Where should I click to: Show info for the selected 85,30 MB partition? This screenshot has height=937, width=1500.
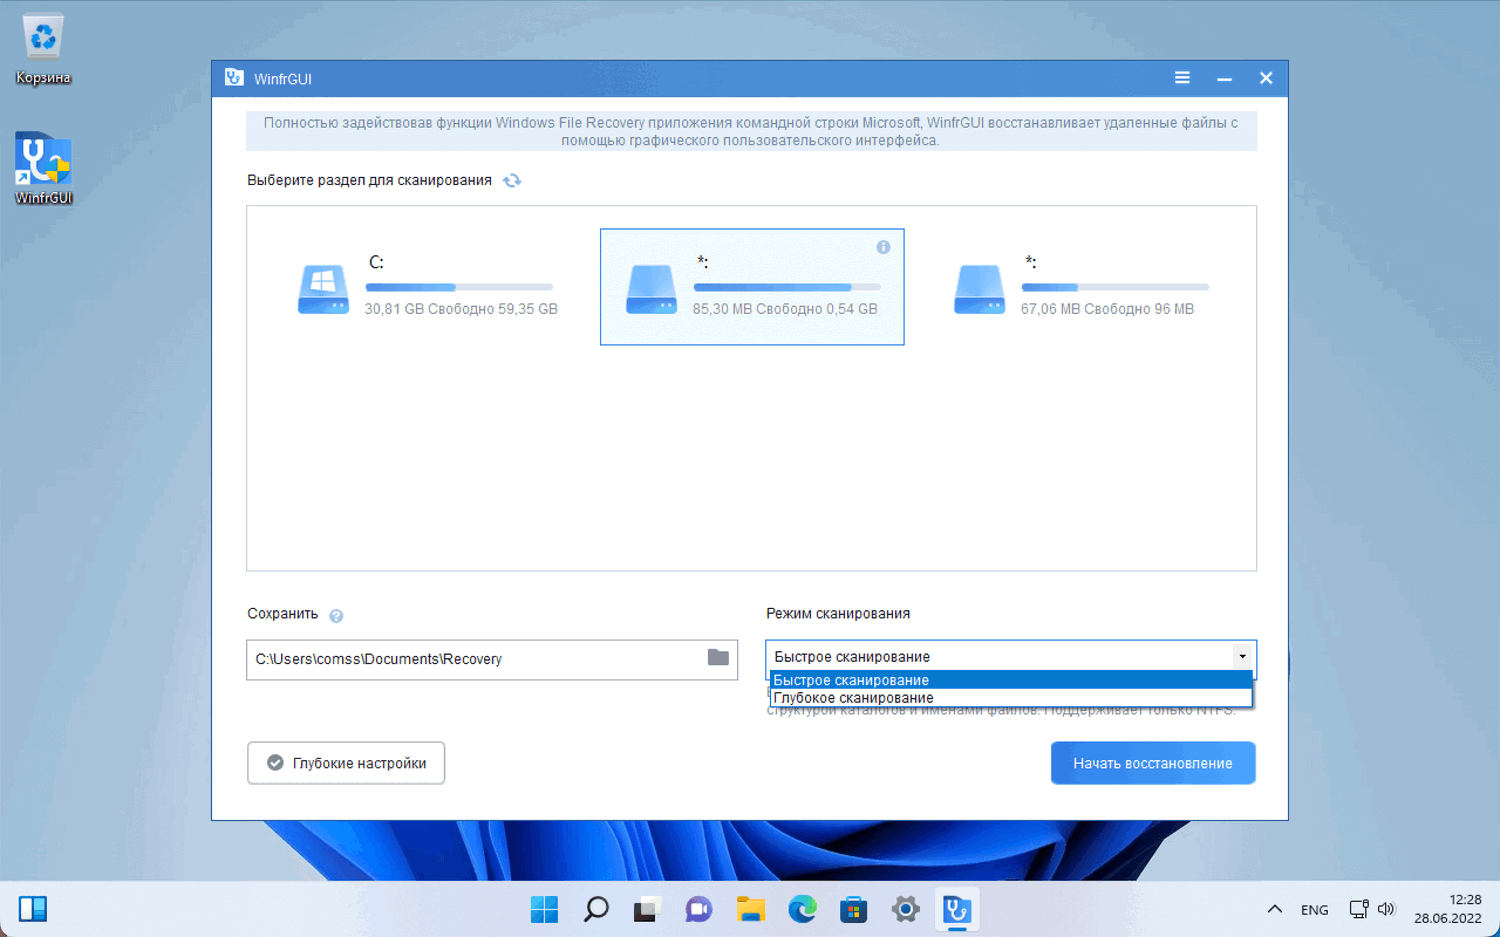[883, 247]
